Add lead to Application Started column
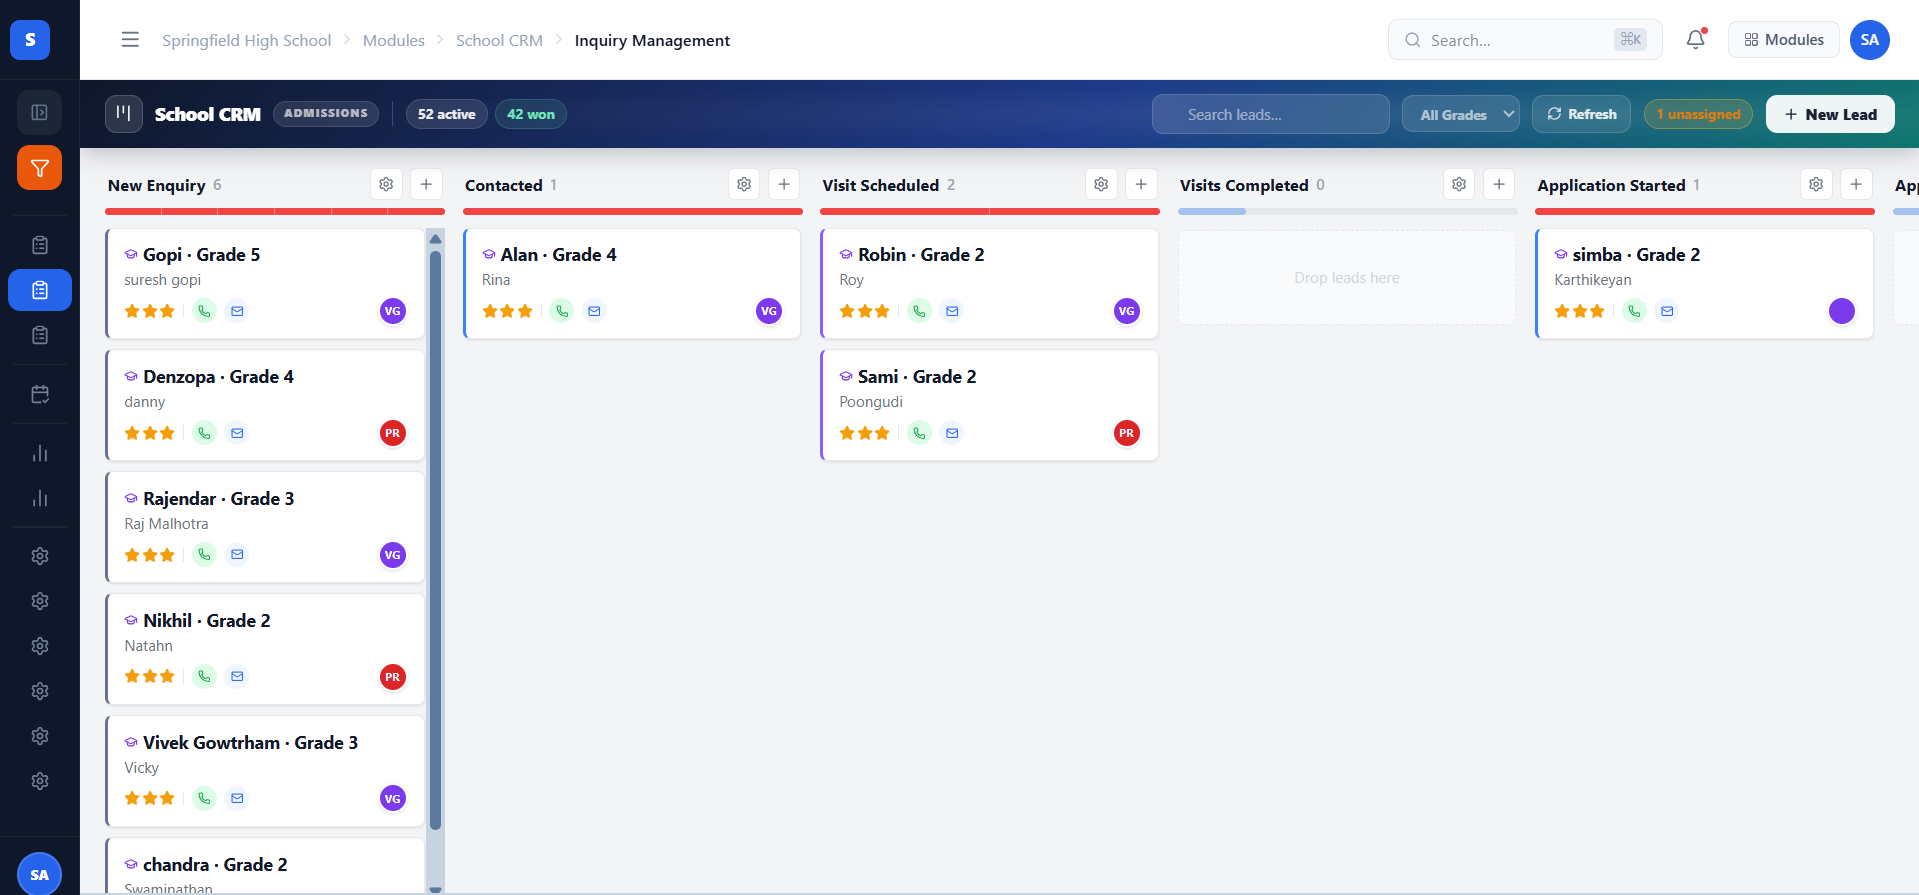Screen dimensions: 1919x895 tap(1856, 184)
